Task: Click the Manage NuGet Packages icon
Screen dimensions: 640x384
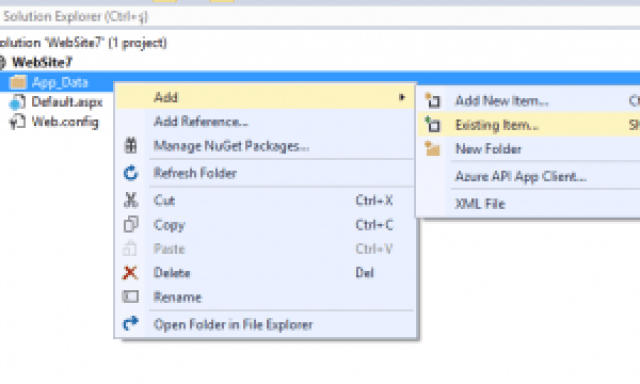Action: tap(131, 145)
